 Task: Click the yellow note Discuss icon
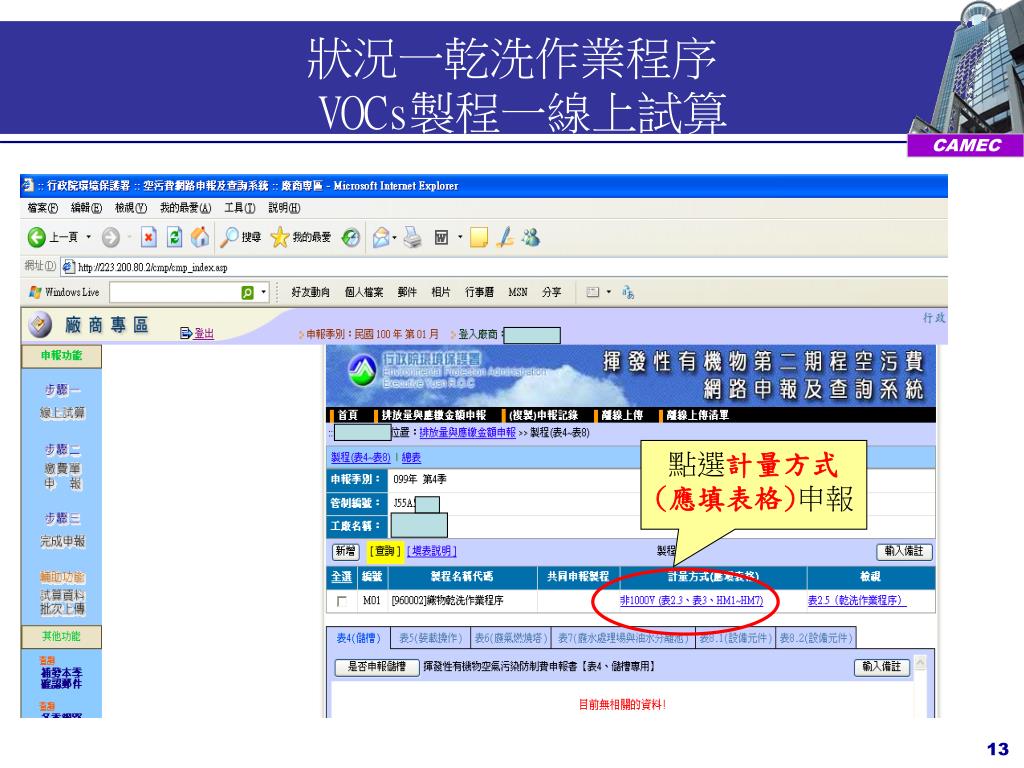coord(479,237)
